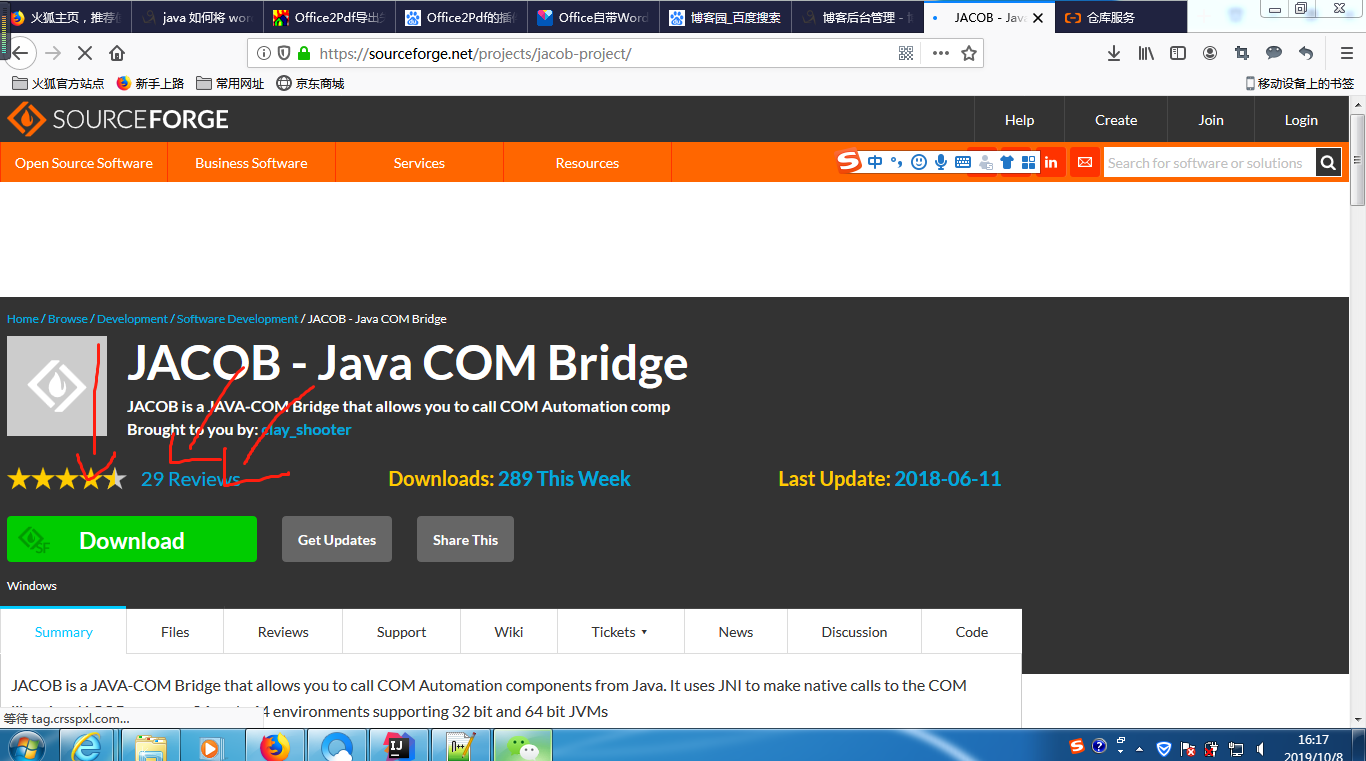Bookmark this page with the star icon
Screen dimensions: 1366x761
click(968, 53)
